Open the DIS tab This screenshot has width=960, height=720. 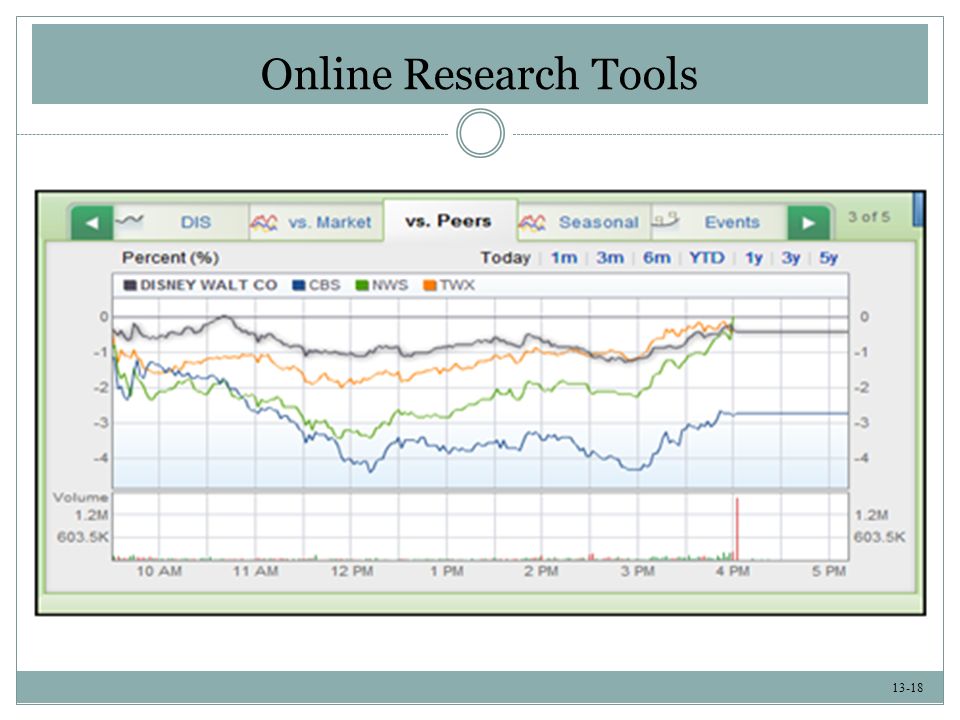(x=181, y=222)
